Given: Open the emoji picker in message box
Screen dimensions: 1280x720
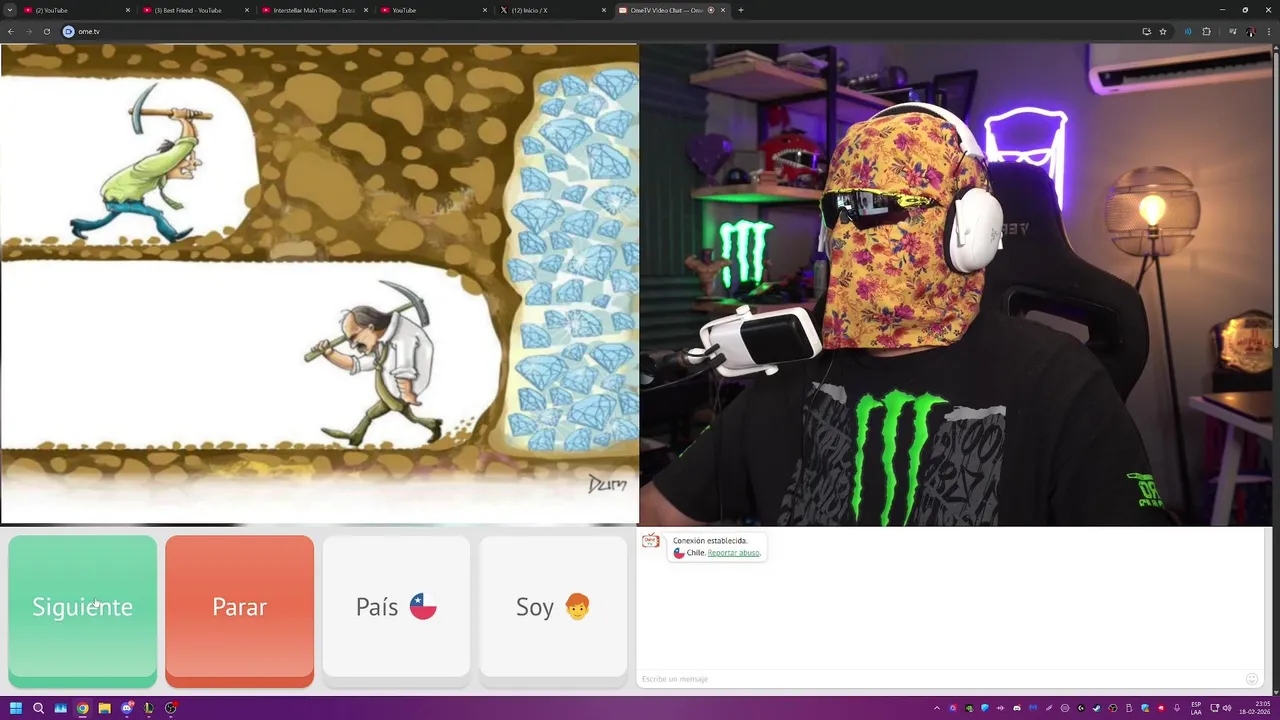Looking at the screenshot, I should tap(1251, 679).
